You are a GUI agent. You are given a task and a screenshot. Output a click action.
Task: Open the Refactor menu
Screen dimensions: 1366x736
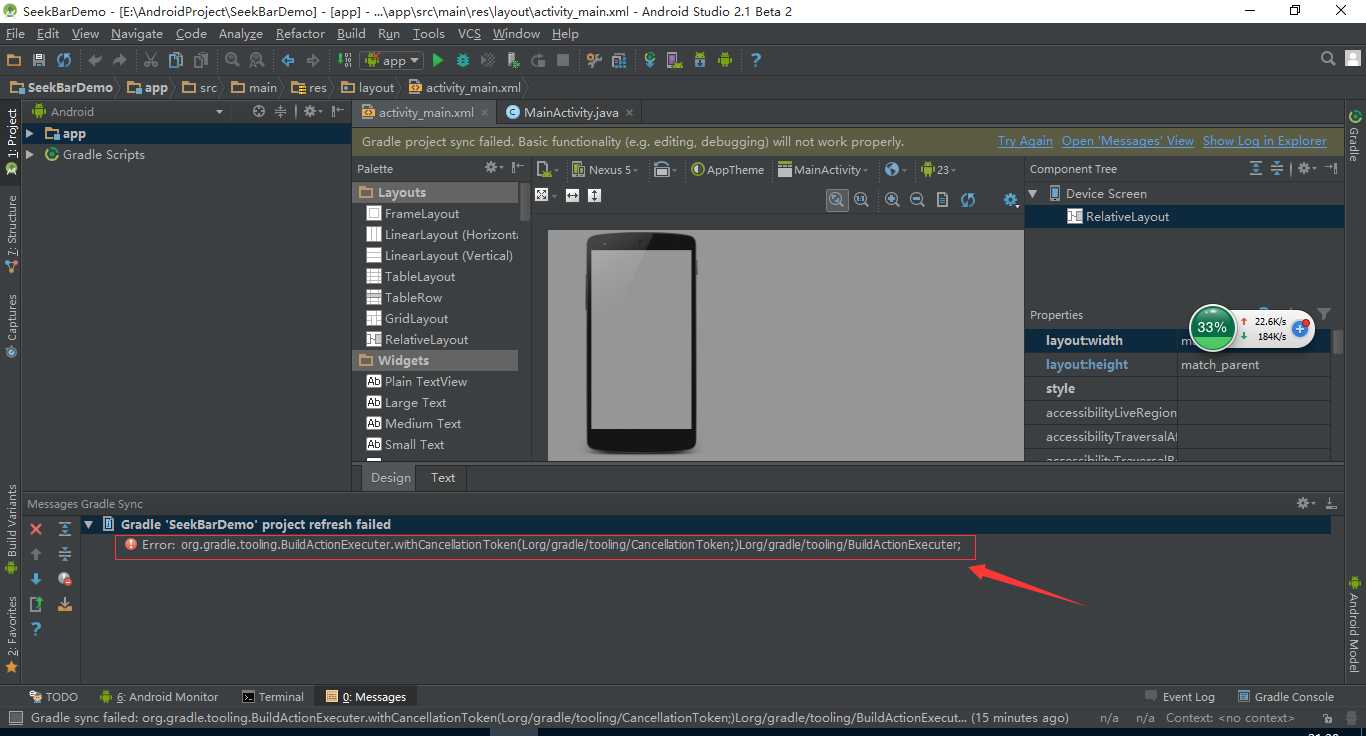tap(300, 33)
